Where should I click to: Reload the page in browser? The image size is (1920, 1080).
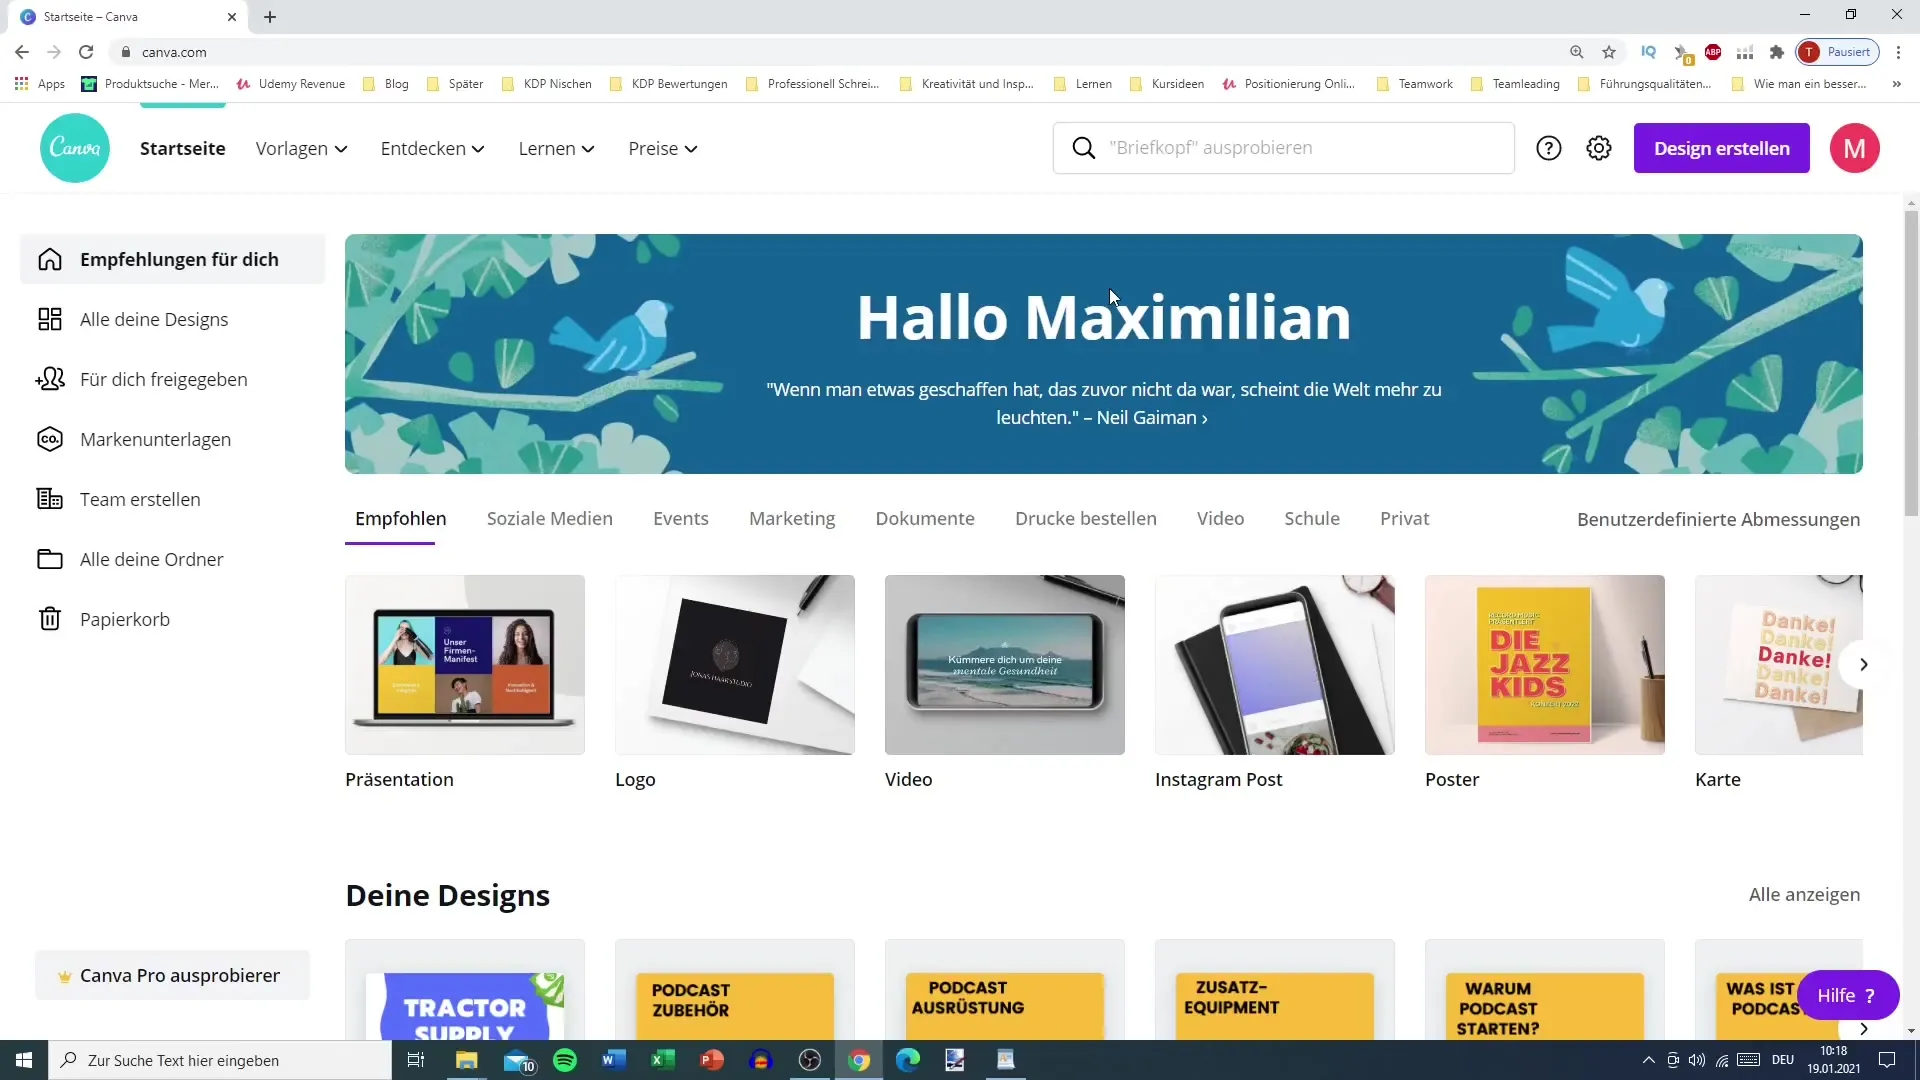coord(86,52)
